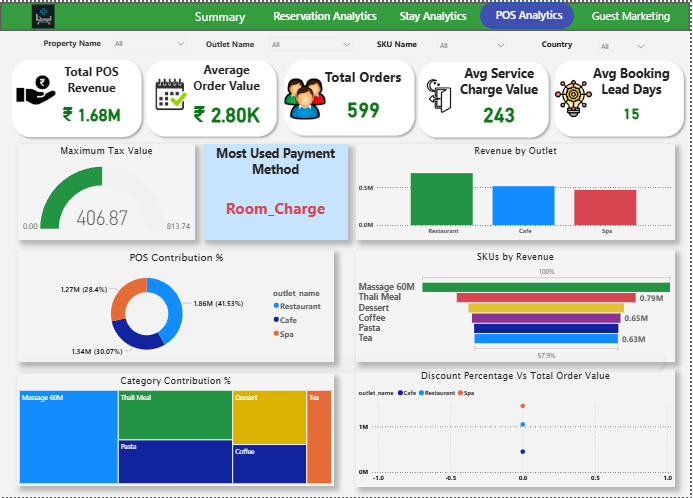This screenshot has height=498, width=693.
Task: Select the green Restaurant bar in Revenue by Outlet
Action: click(441, 199)
